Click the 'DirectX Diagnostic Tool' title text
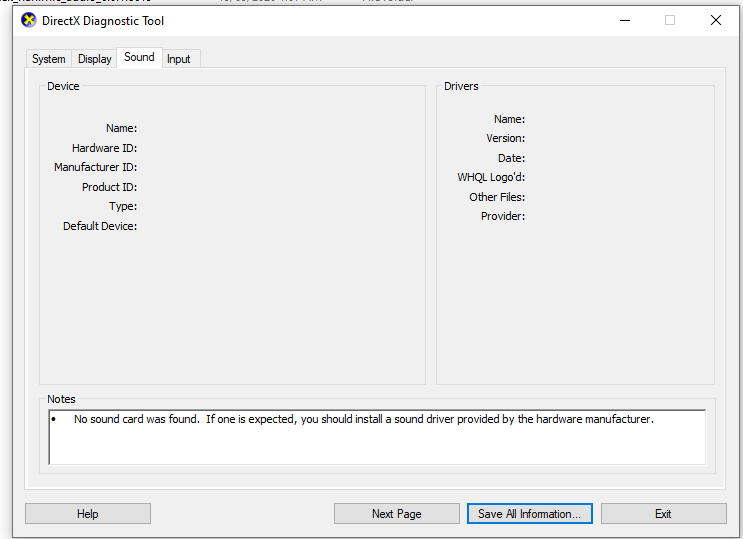The image size is (743, 539). click(x=103, y=21)
